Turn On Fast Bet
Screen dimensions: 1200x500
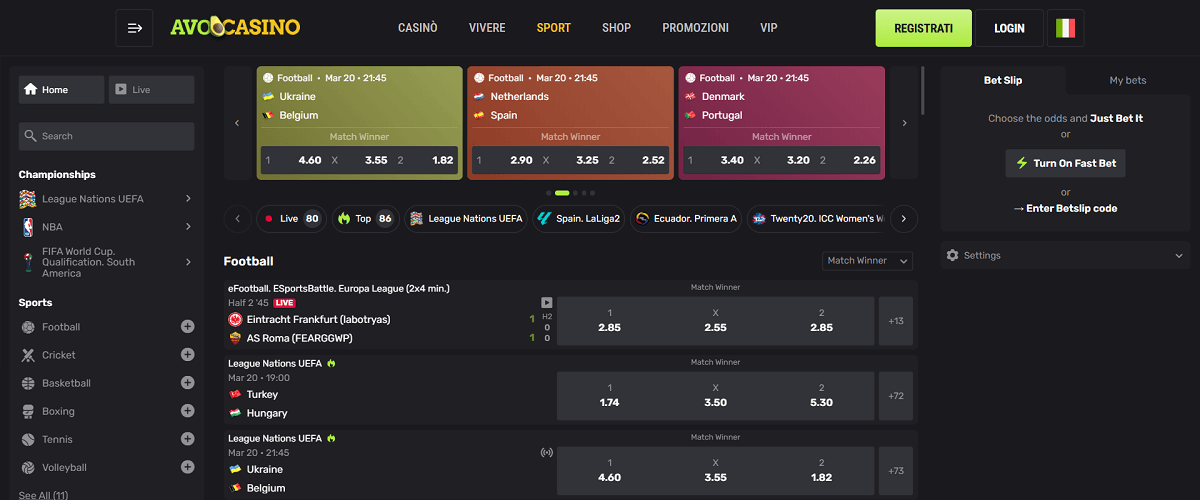coord(1065,163)
